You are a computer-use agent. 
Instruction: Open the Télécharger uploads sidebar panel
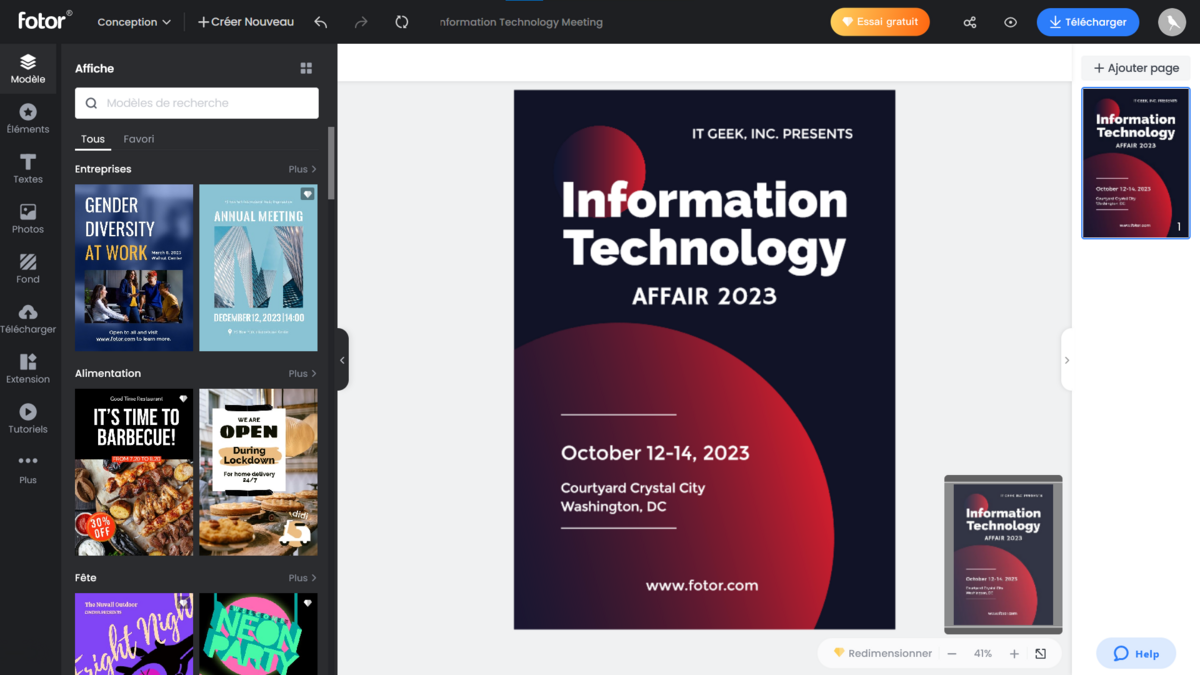coord(28,319)
